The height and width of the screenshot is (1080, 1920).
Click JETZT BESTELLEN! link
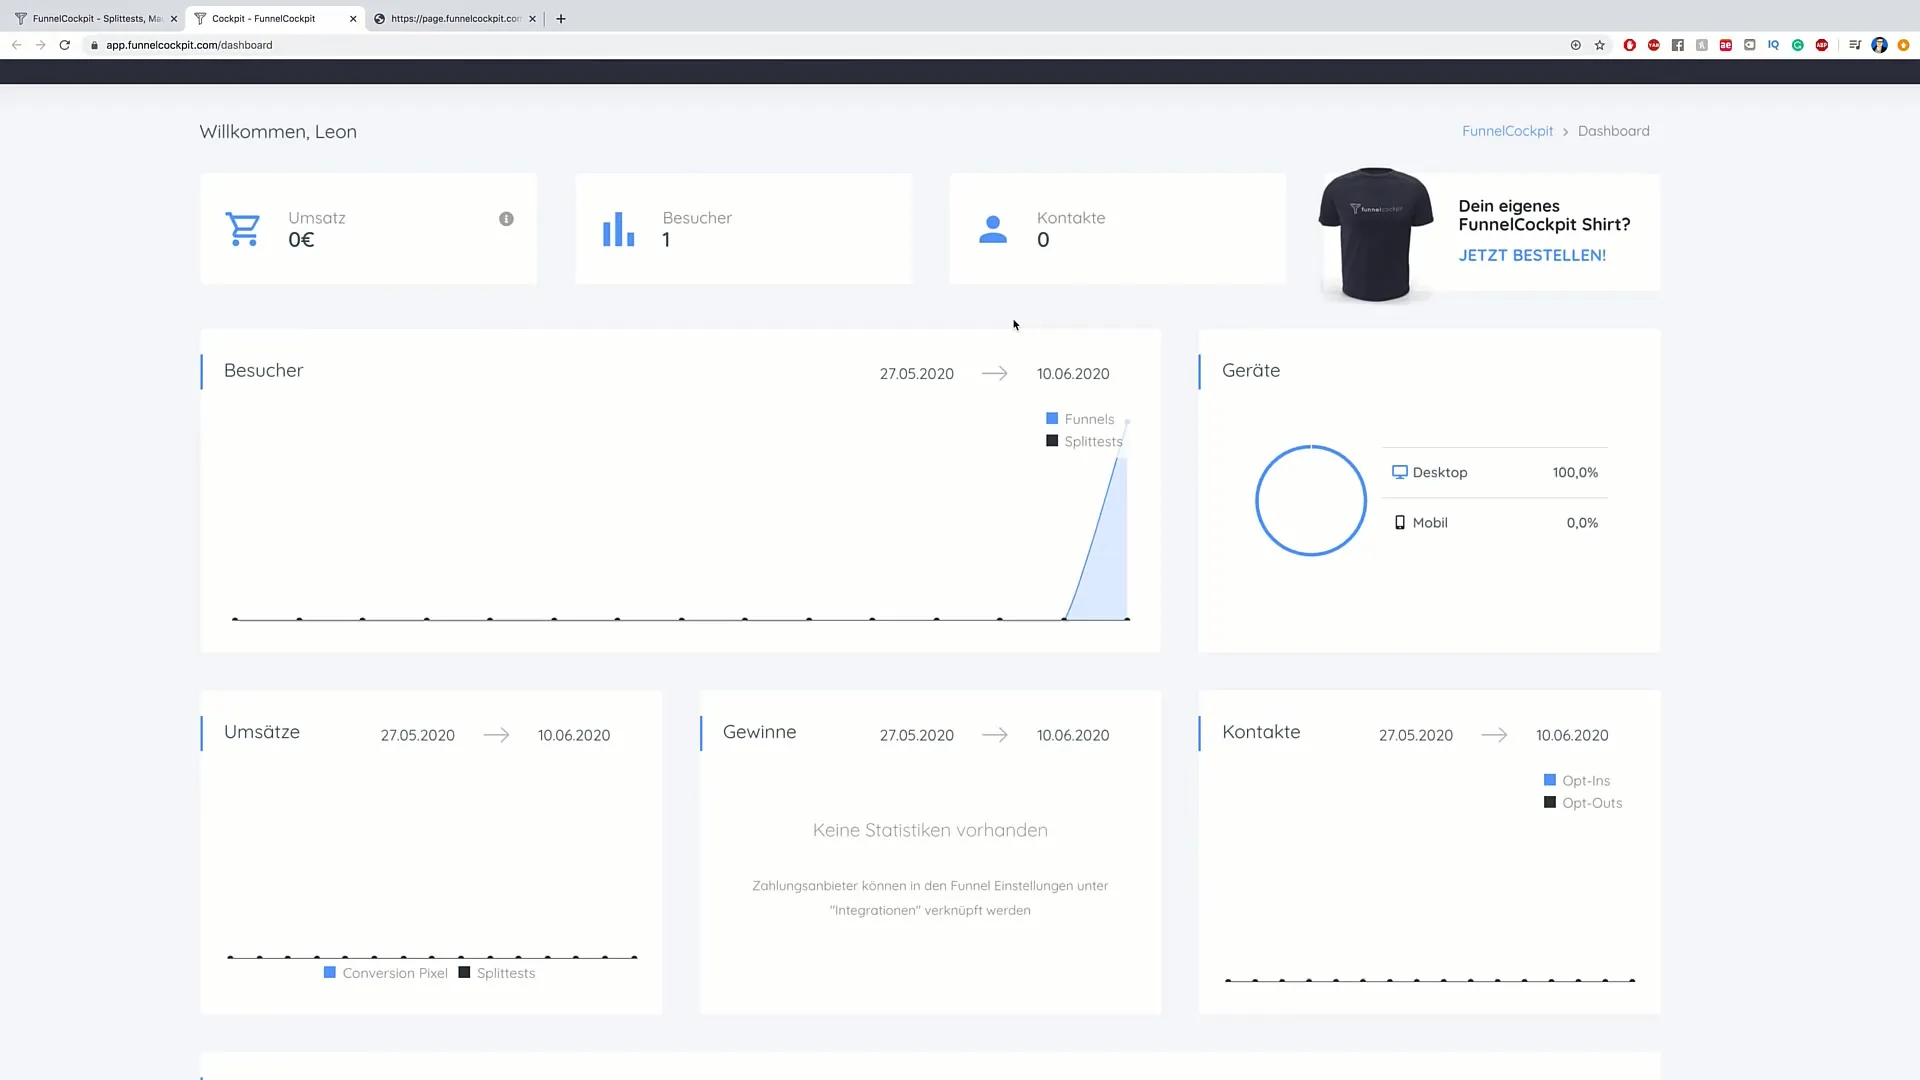pyautogui.click(x=1532, y=255)
